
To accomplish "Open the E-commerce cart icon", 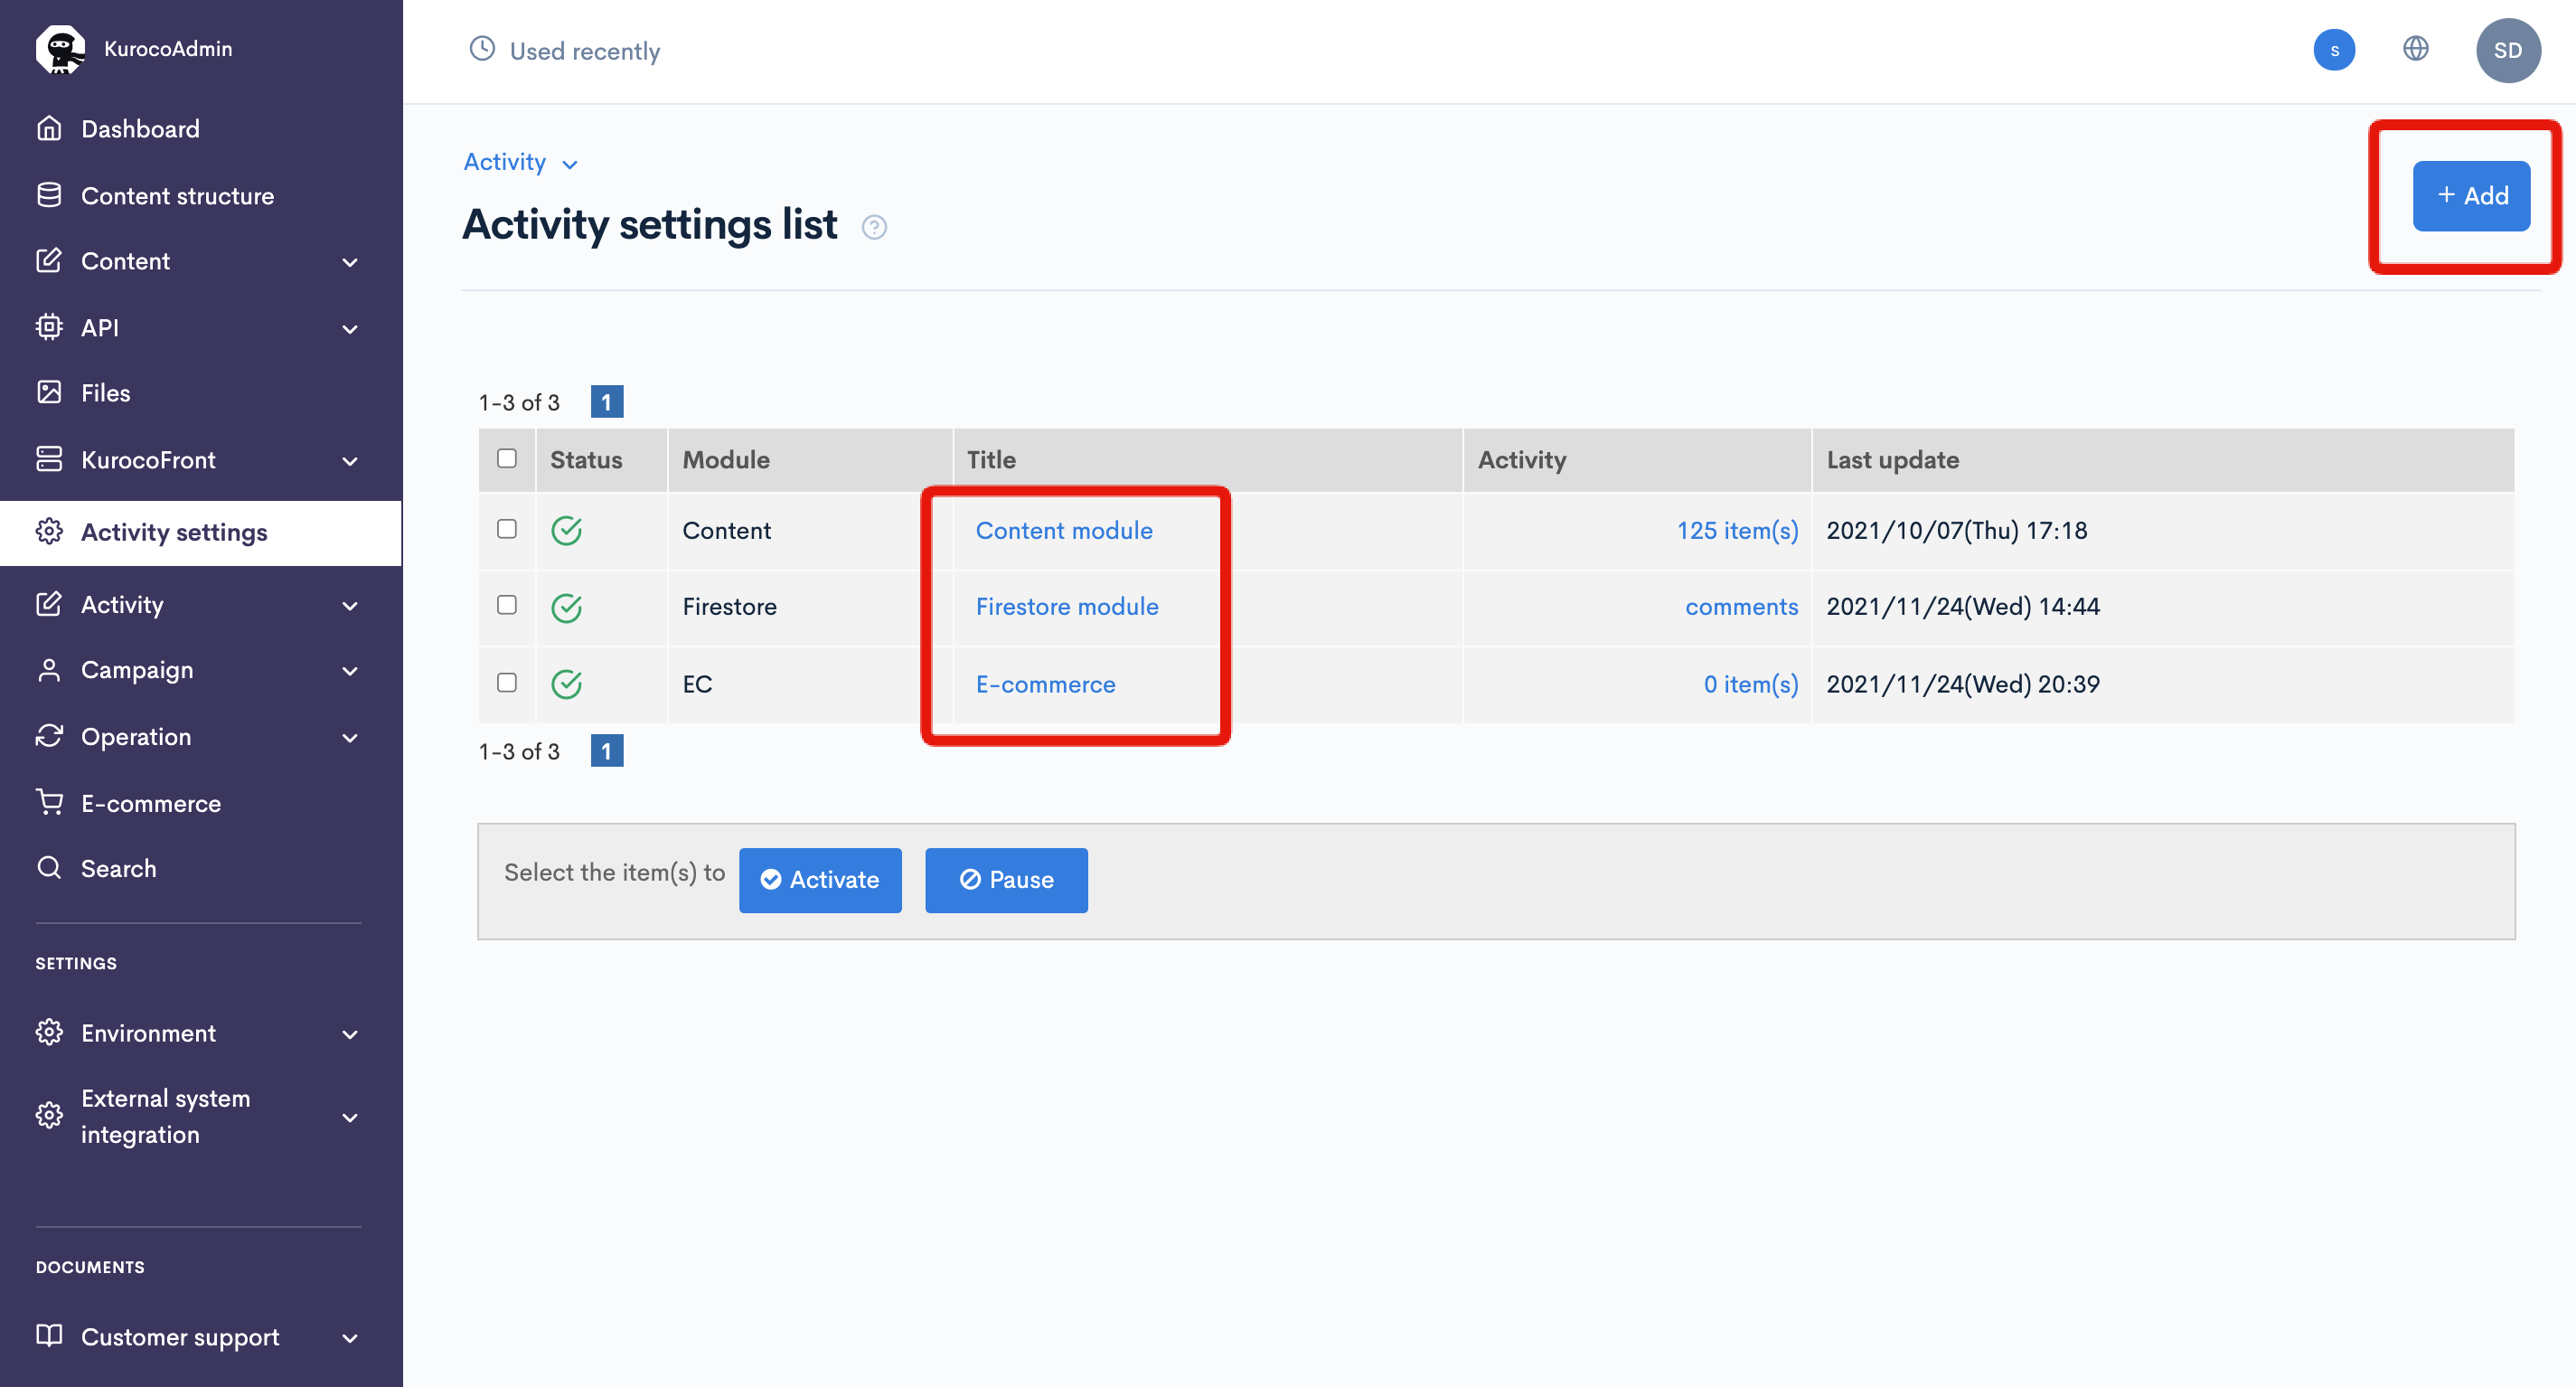I will click(50, 802).
